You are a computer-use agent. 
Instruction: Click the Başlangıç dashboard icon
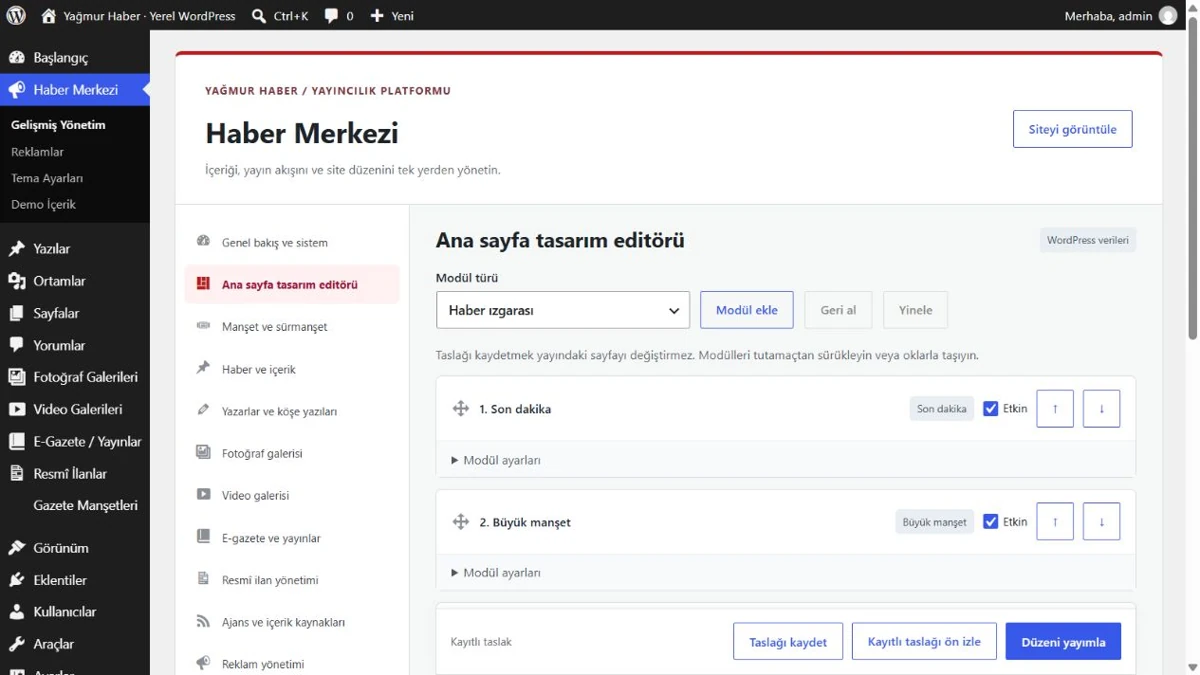[x=17, y=57]
